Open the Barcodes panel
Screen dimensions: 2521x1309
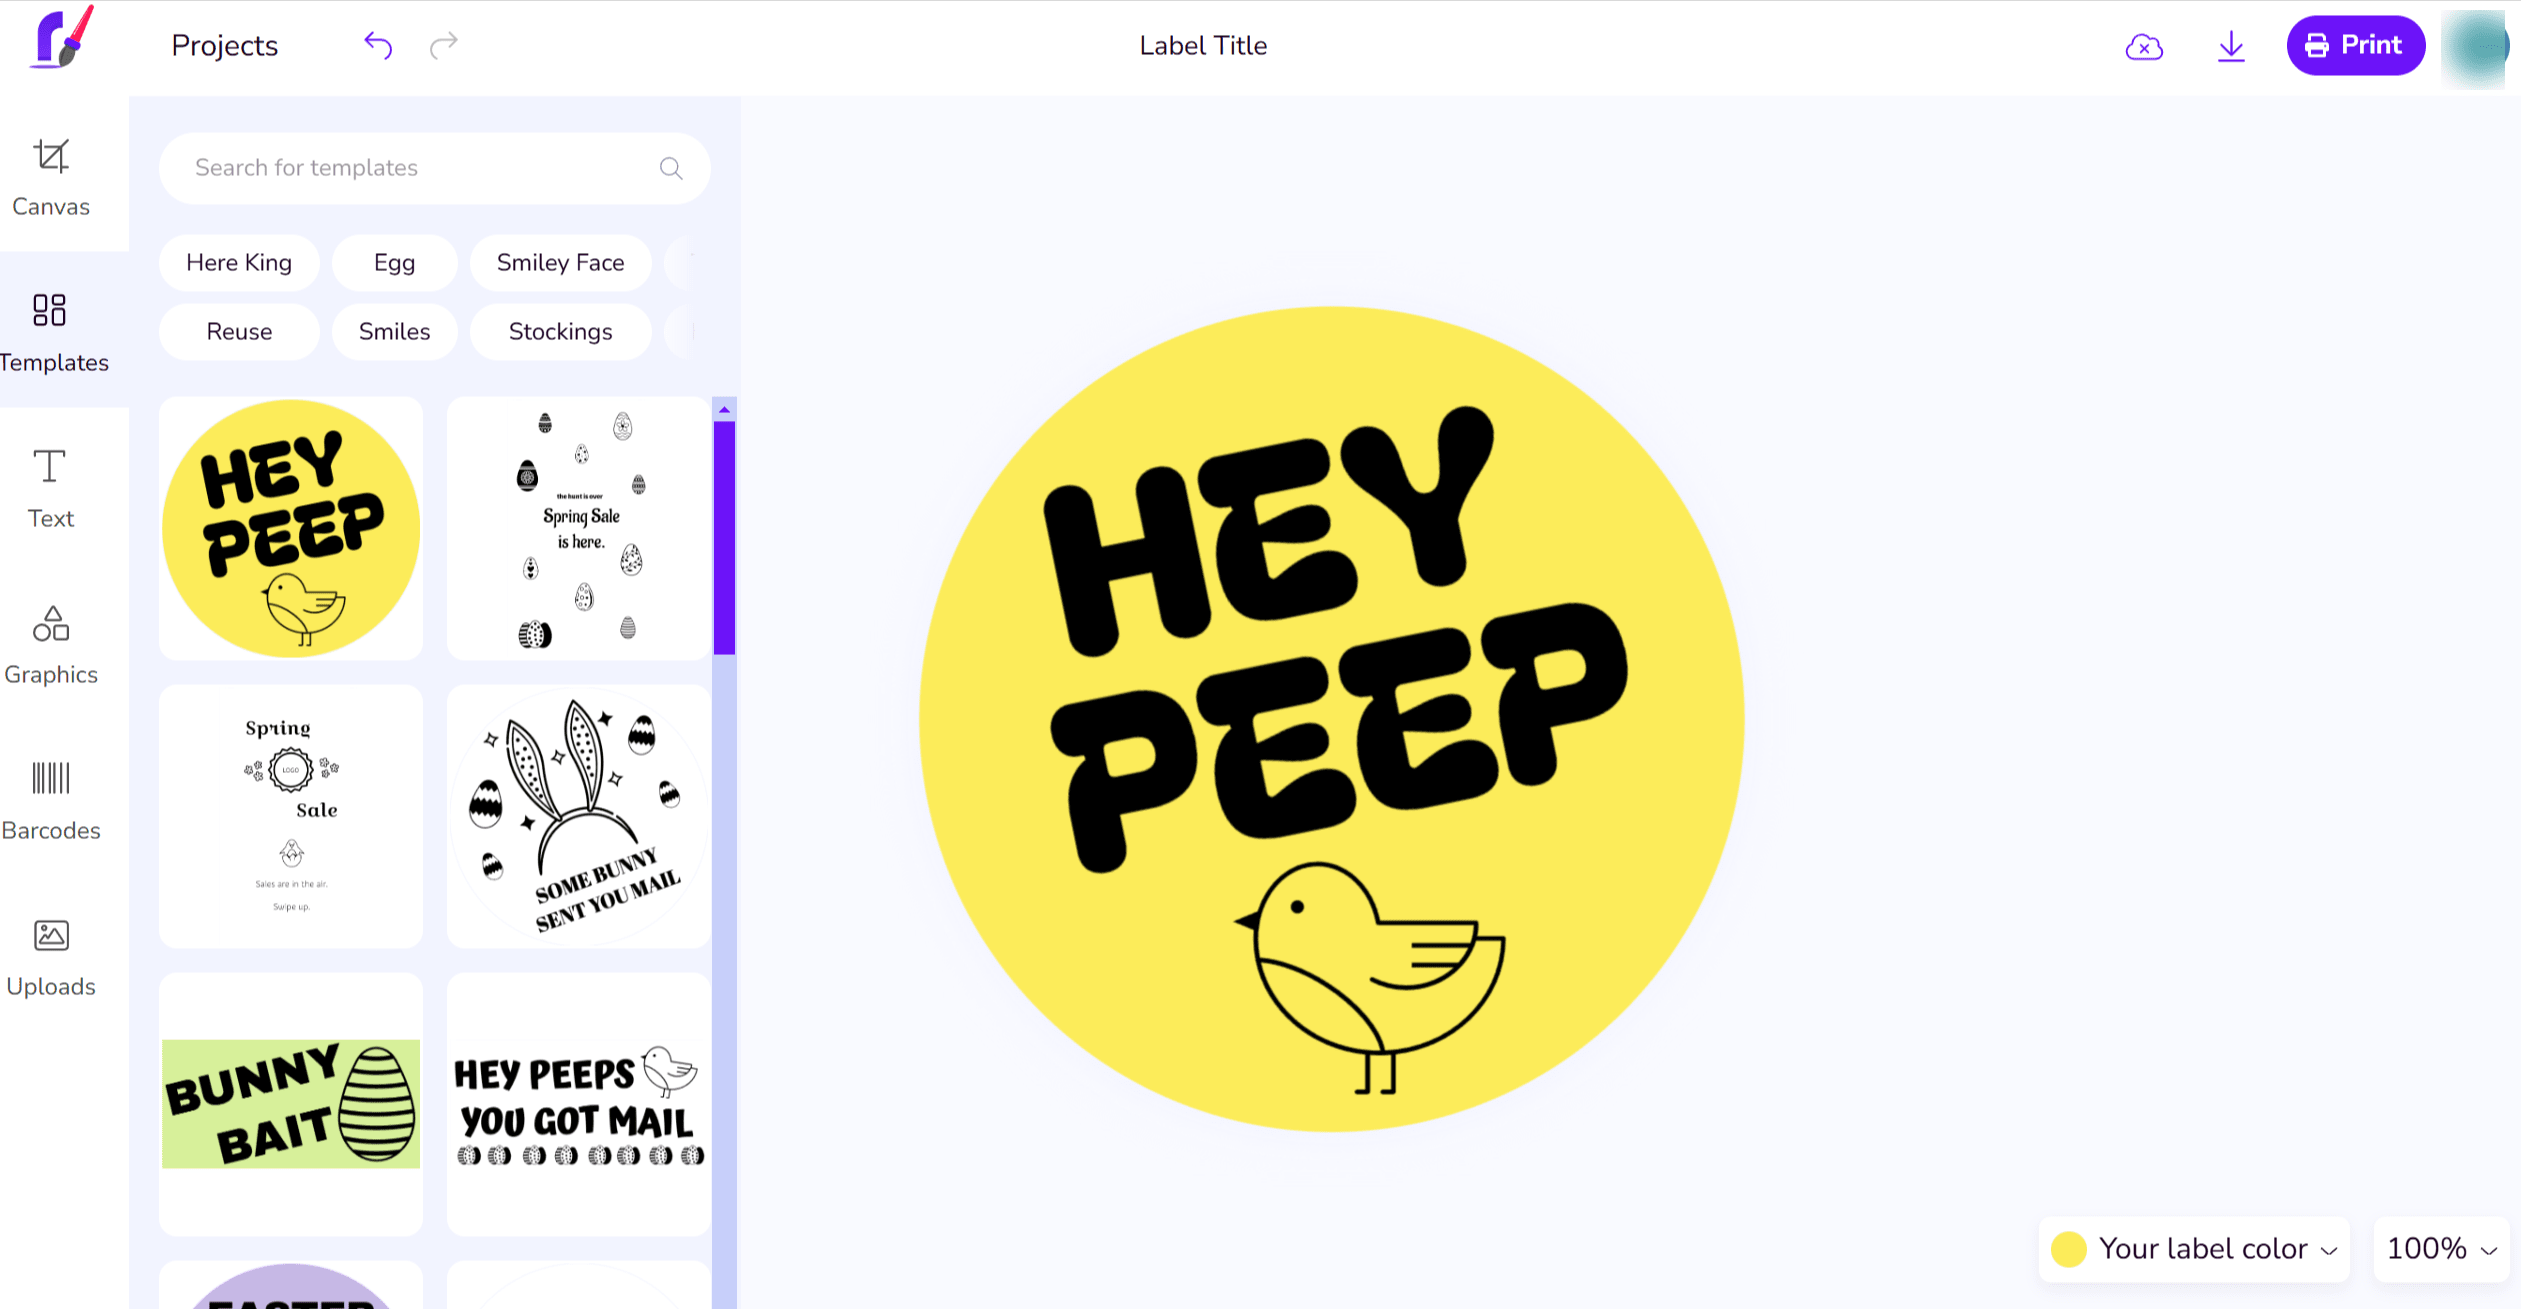click(x=51, y=801)
